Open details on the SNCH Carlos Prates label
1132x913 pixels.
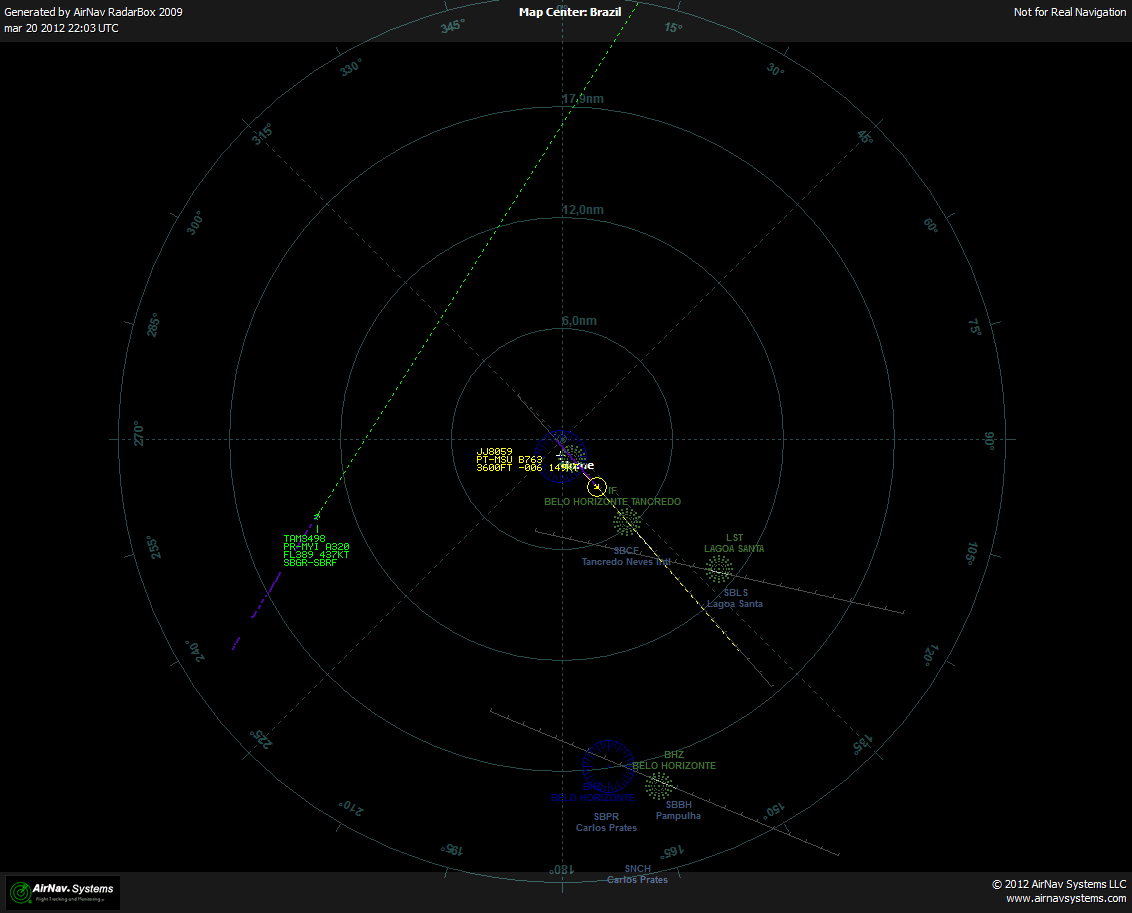[636, 874]
